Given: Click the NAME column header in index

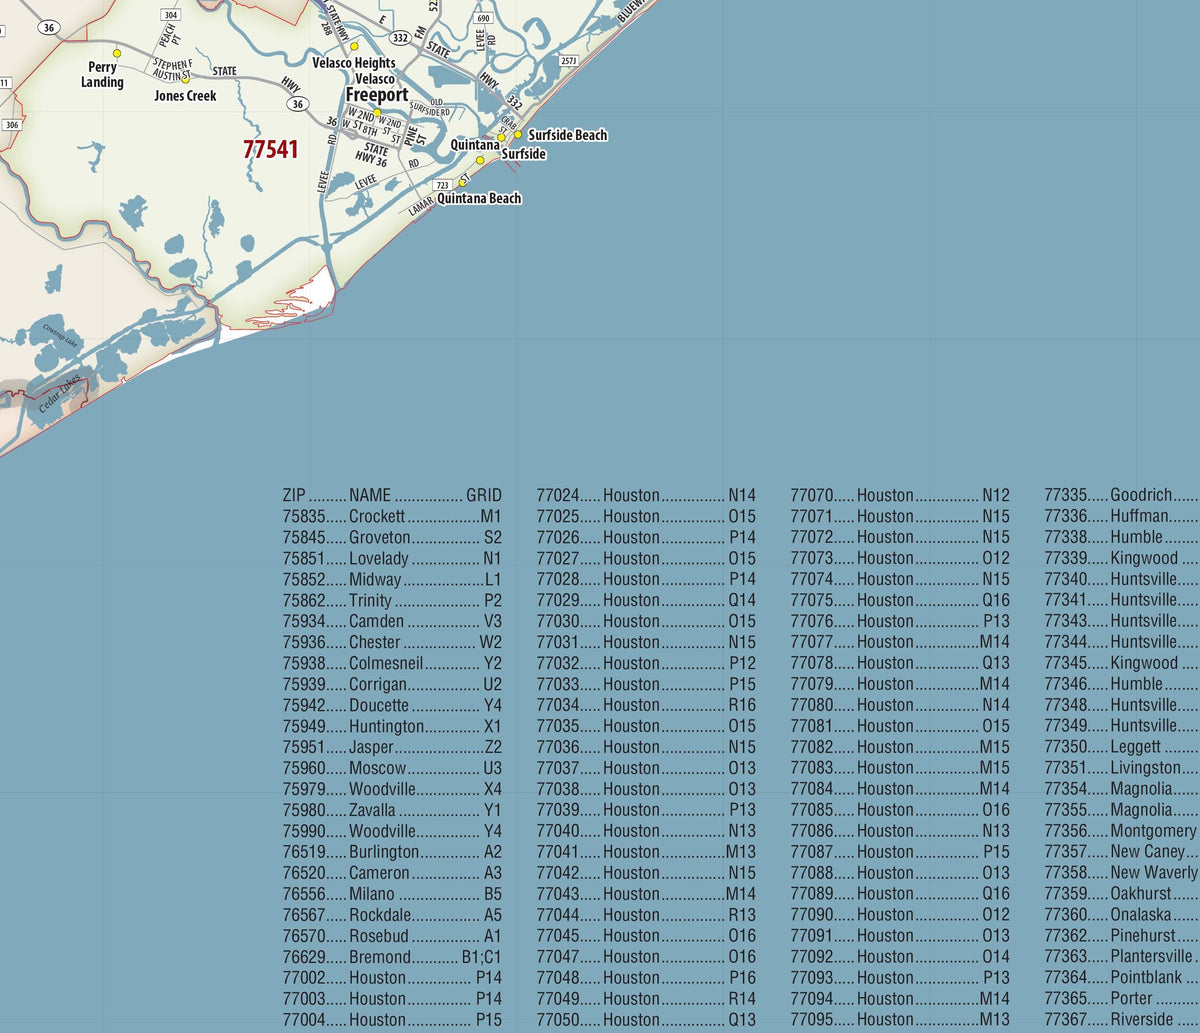Looking at the screenshot, I should pyautogui.click(x=370, y=495).
